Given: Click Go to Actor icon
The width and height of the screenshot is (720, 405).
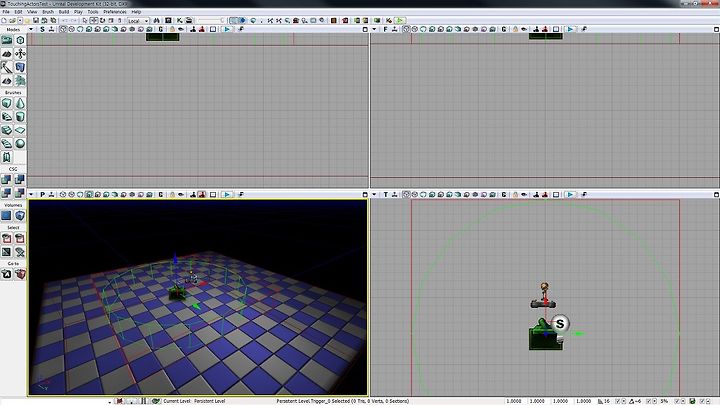Looking at the screenshot, I should pos(6,274).
